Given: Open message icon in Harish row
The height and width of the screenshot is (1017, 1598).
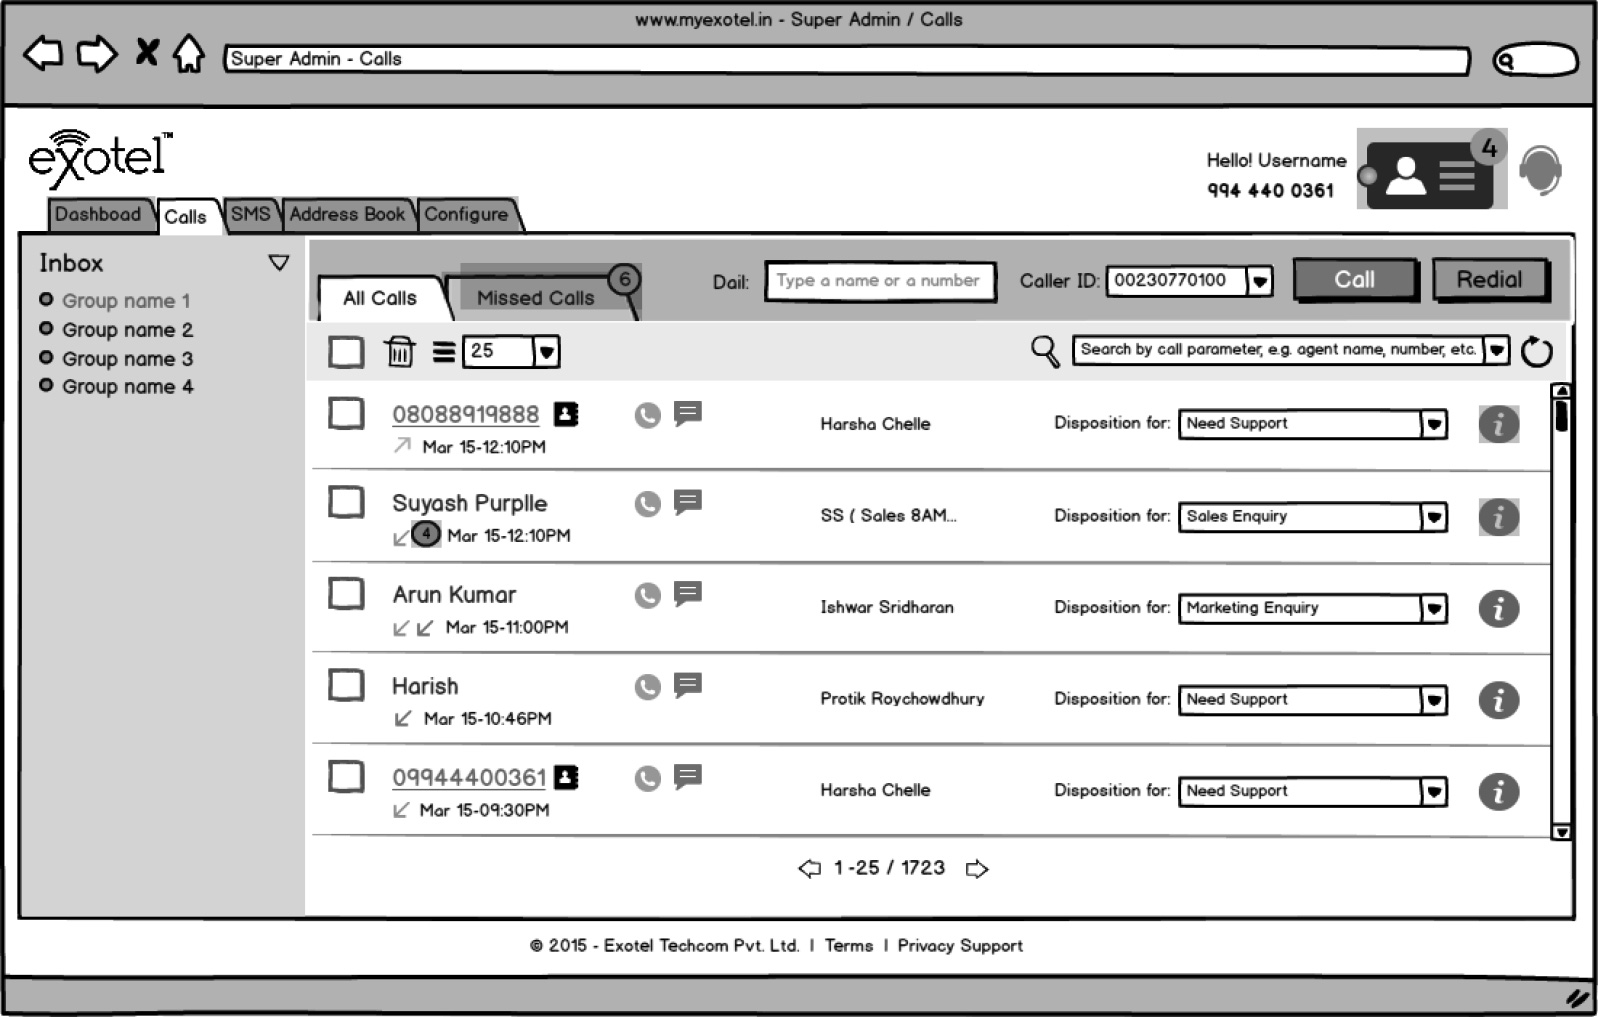Looking at the screenshot, I should point(688,685).
